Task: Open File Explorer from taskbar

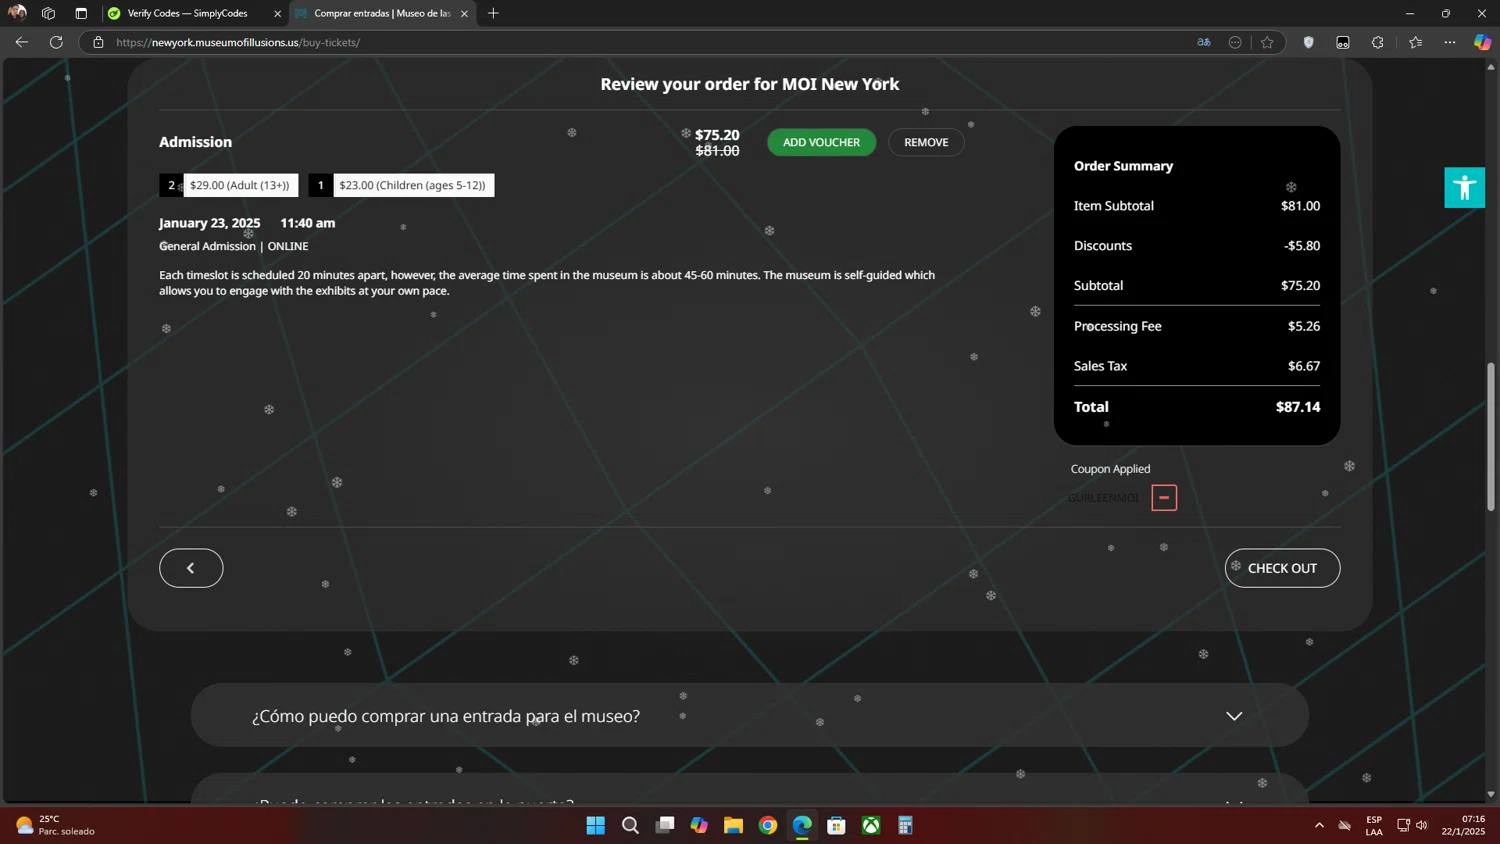Action: click(x=733, y=825)
